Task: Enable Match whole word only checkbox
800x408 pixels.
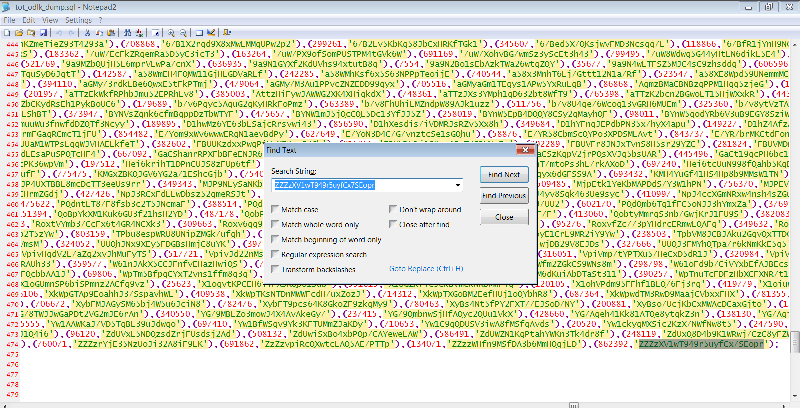Action: (x=275, y=224)
